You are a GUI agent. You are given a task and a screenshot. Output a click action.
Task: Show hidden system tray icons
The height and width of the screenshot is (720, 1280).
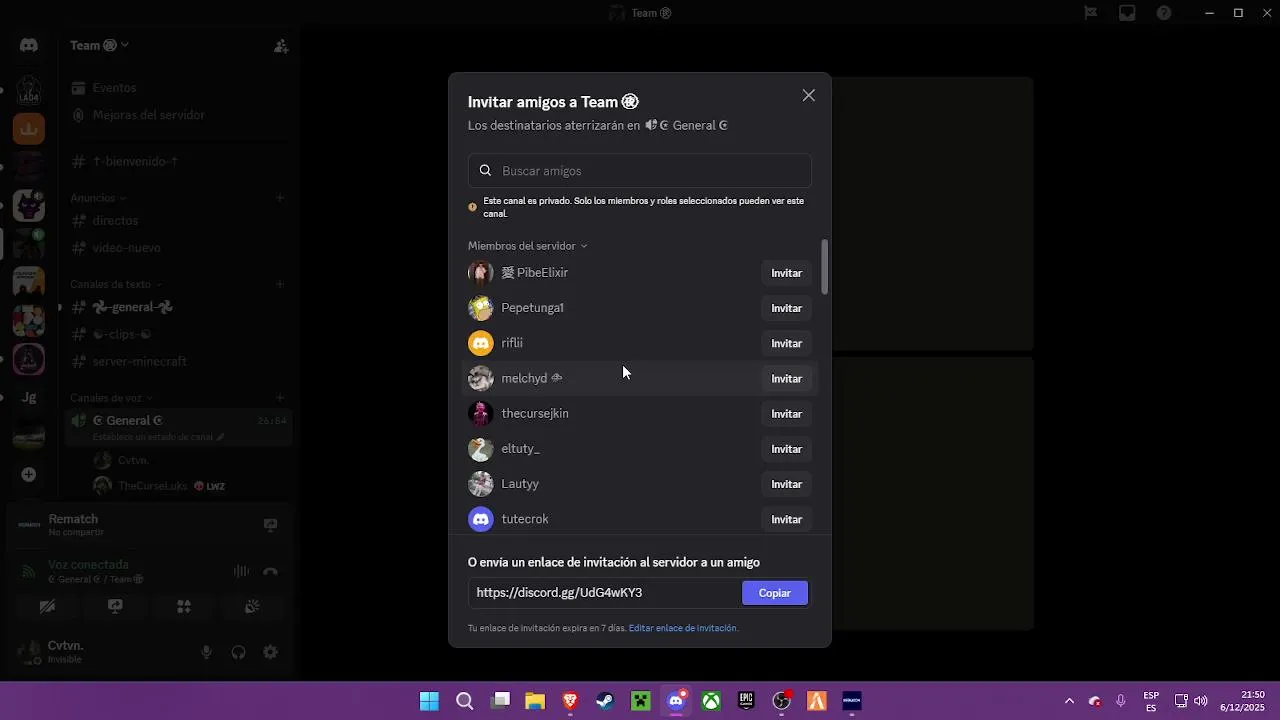[x=1069, y=701]
